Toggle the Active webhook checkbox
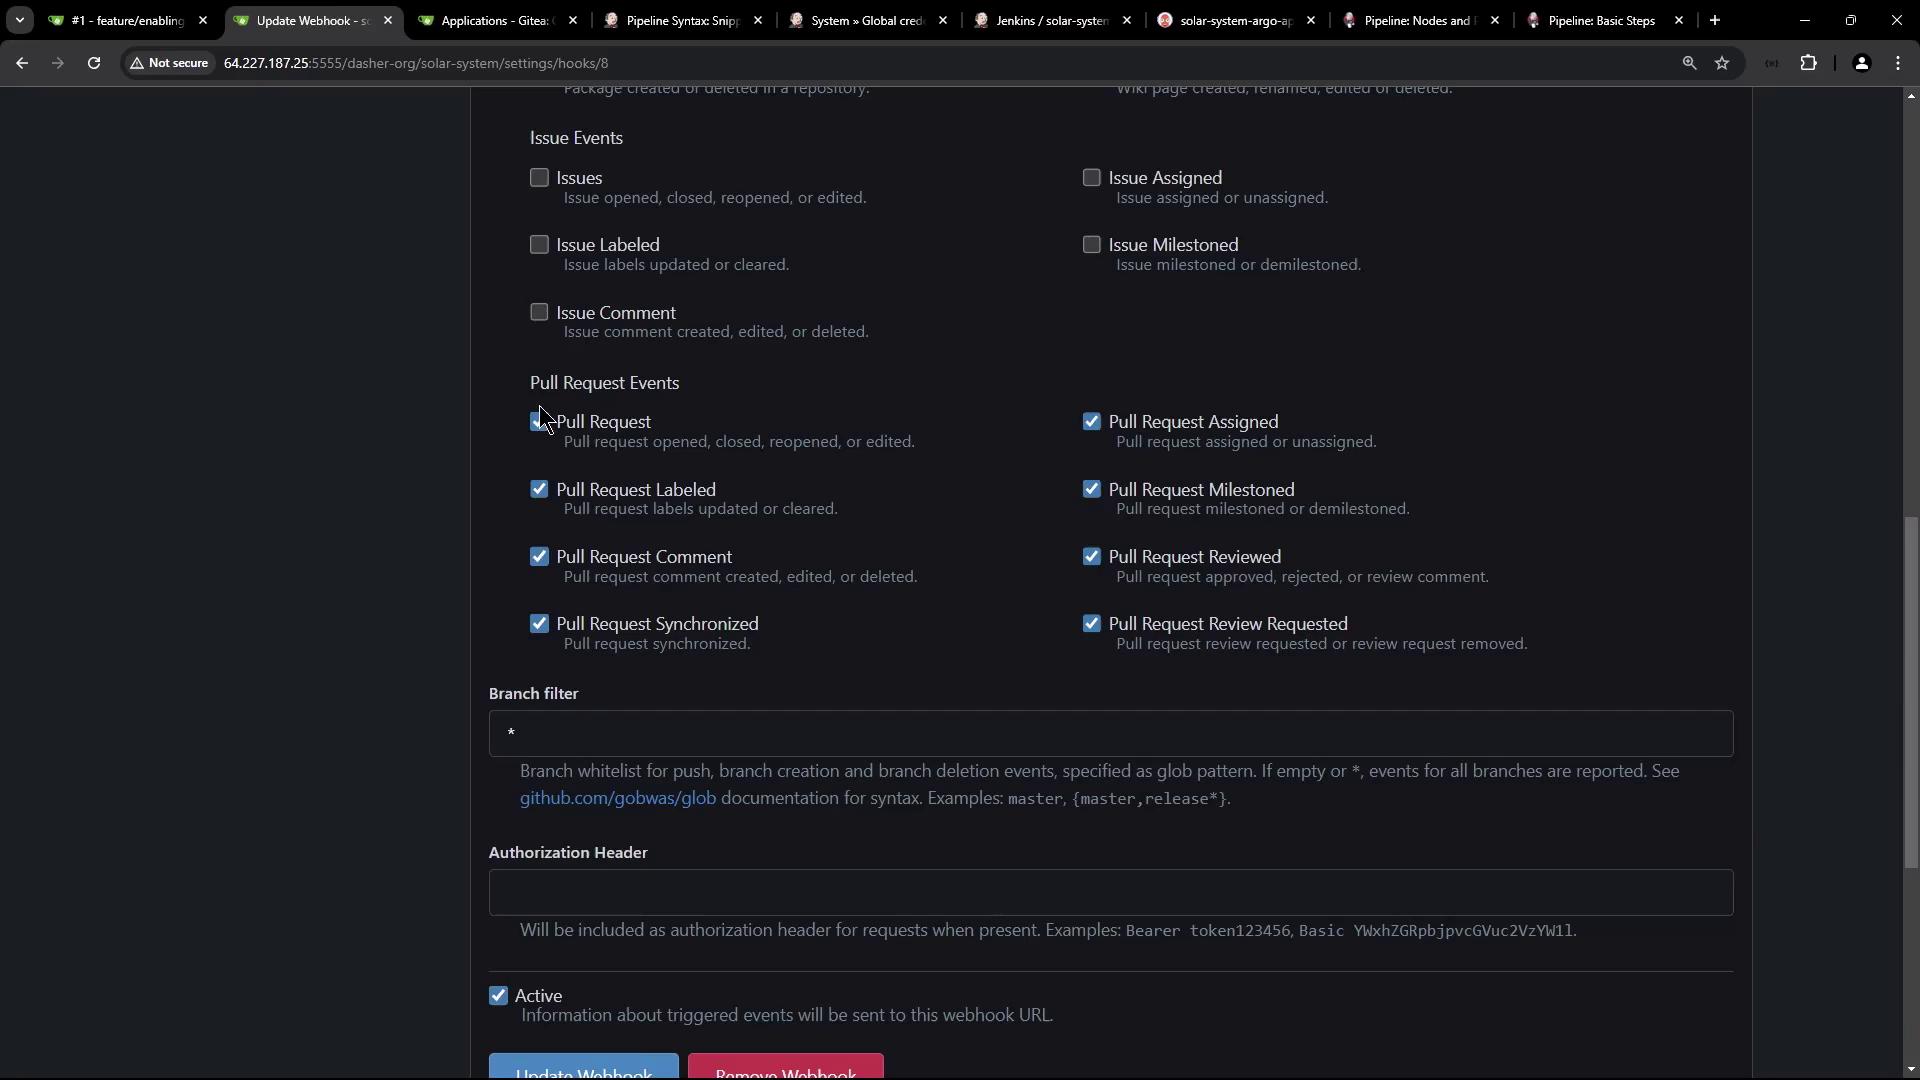This screenshot has width=1920, height=1080. coord(498,996)
